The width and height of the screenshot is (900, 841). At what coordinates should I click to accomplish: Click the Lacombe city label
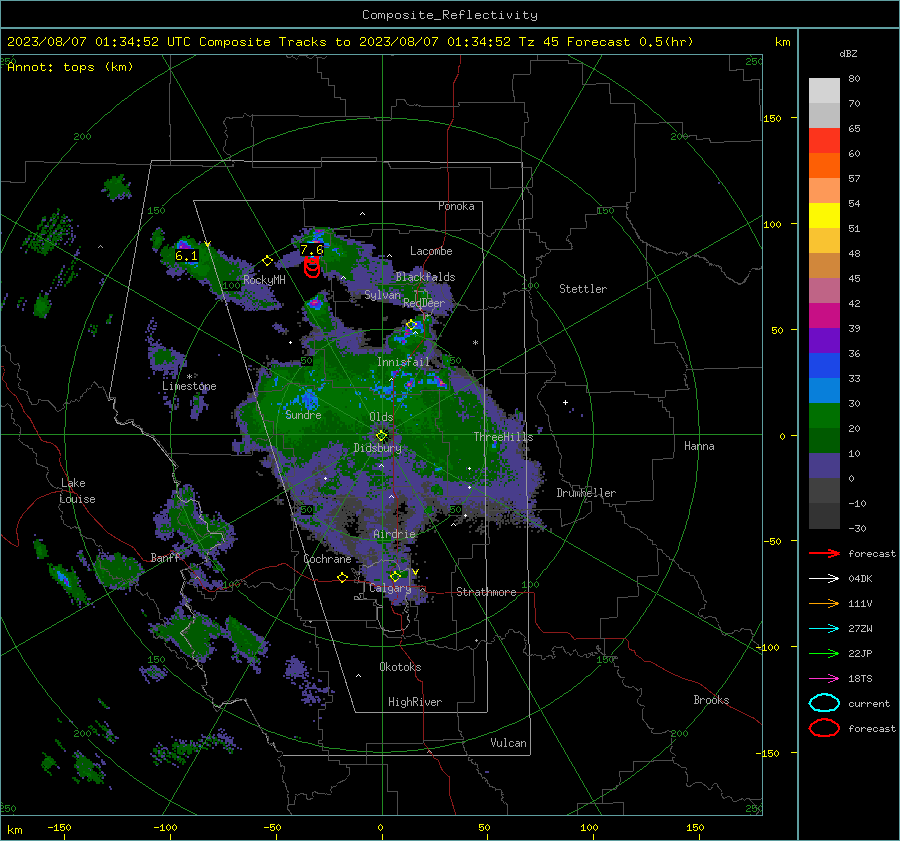coord(431,251)
